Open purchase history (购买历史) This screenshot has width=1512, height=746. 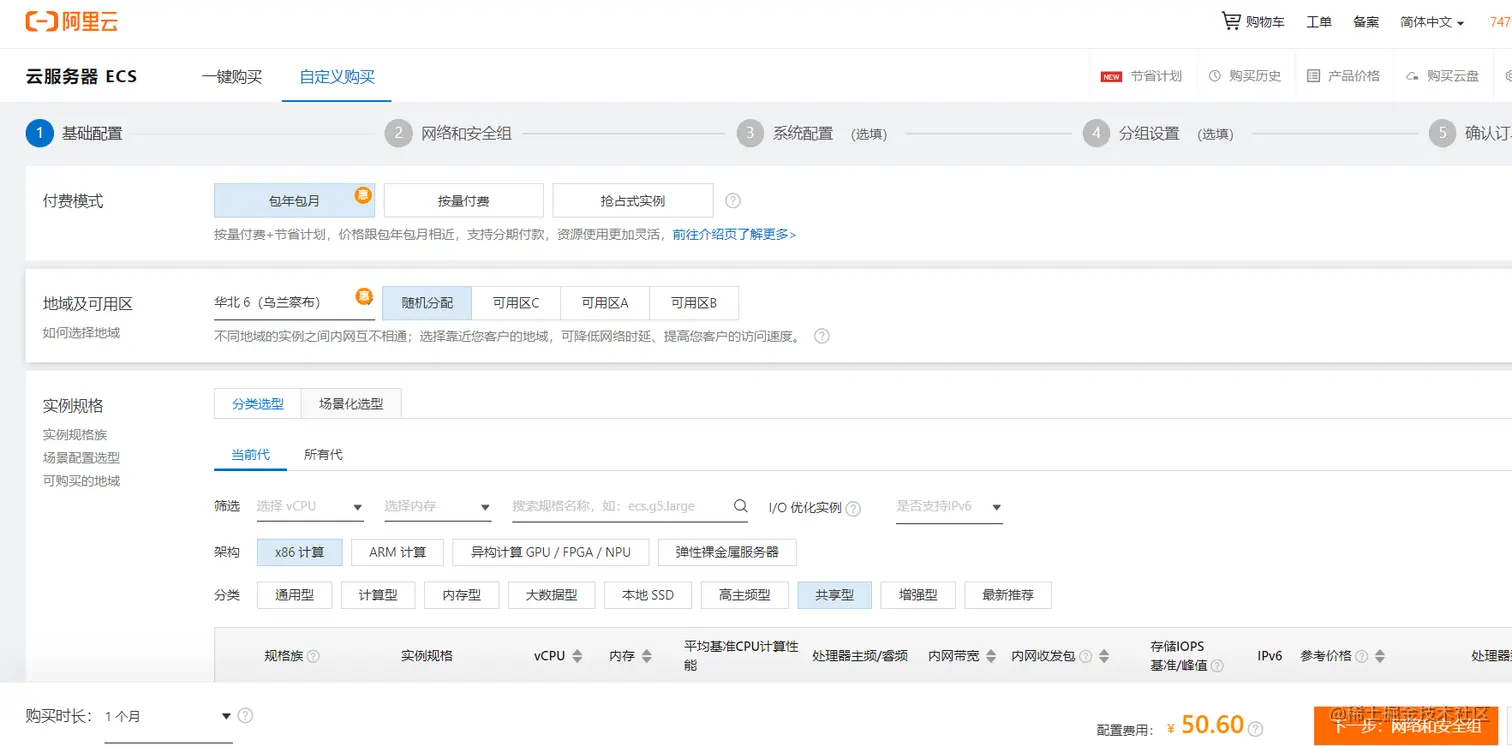1245,76
